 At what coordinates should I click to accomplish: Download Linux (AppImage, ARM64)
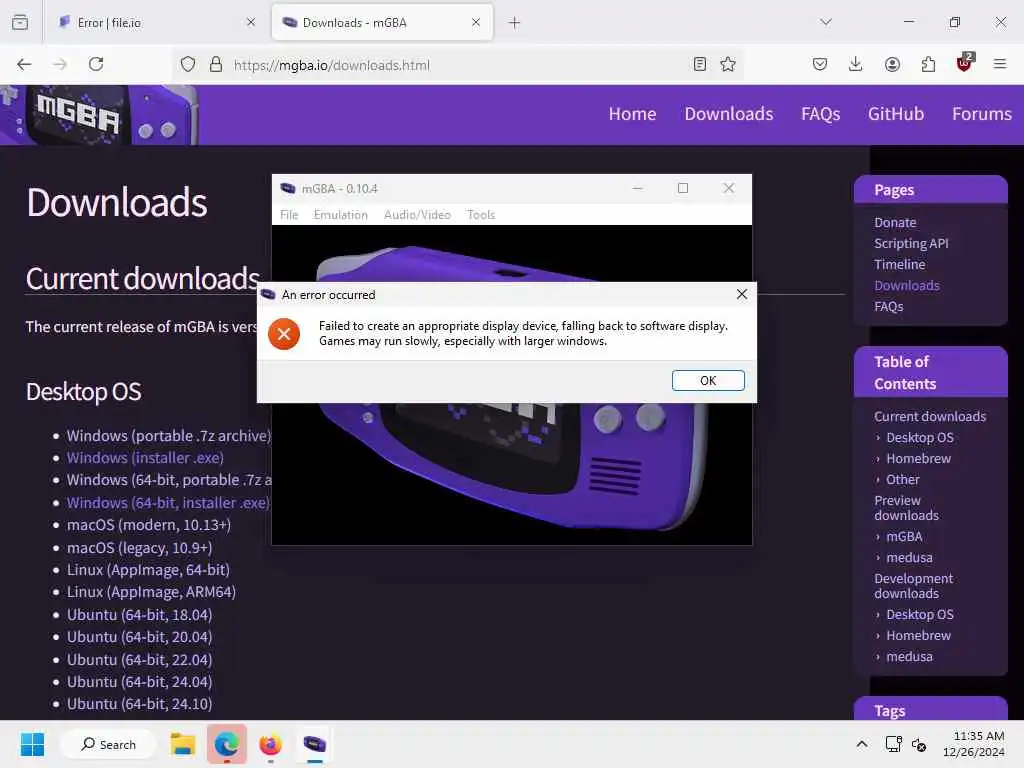151,592
